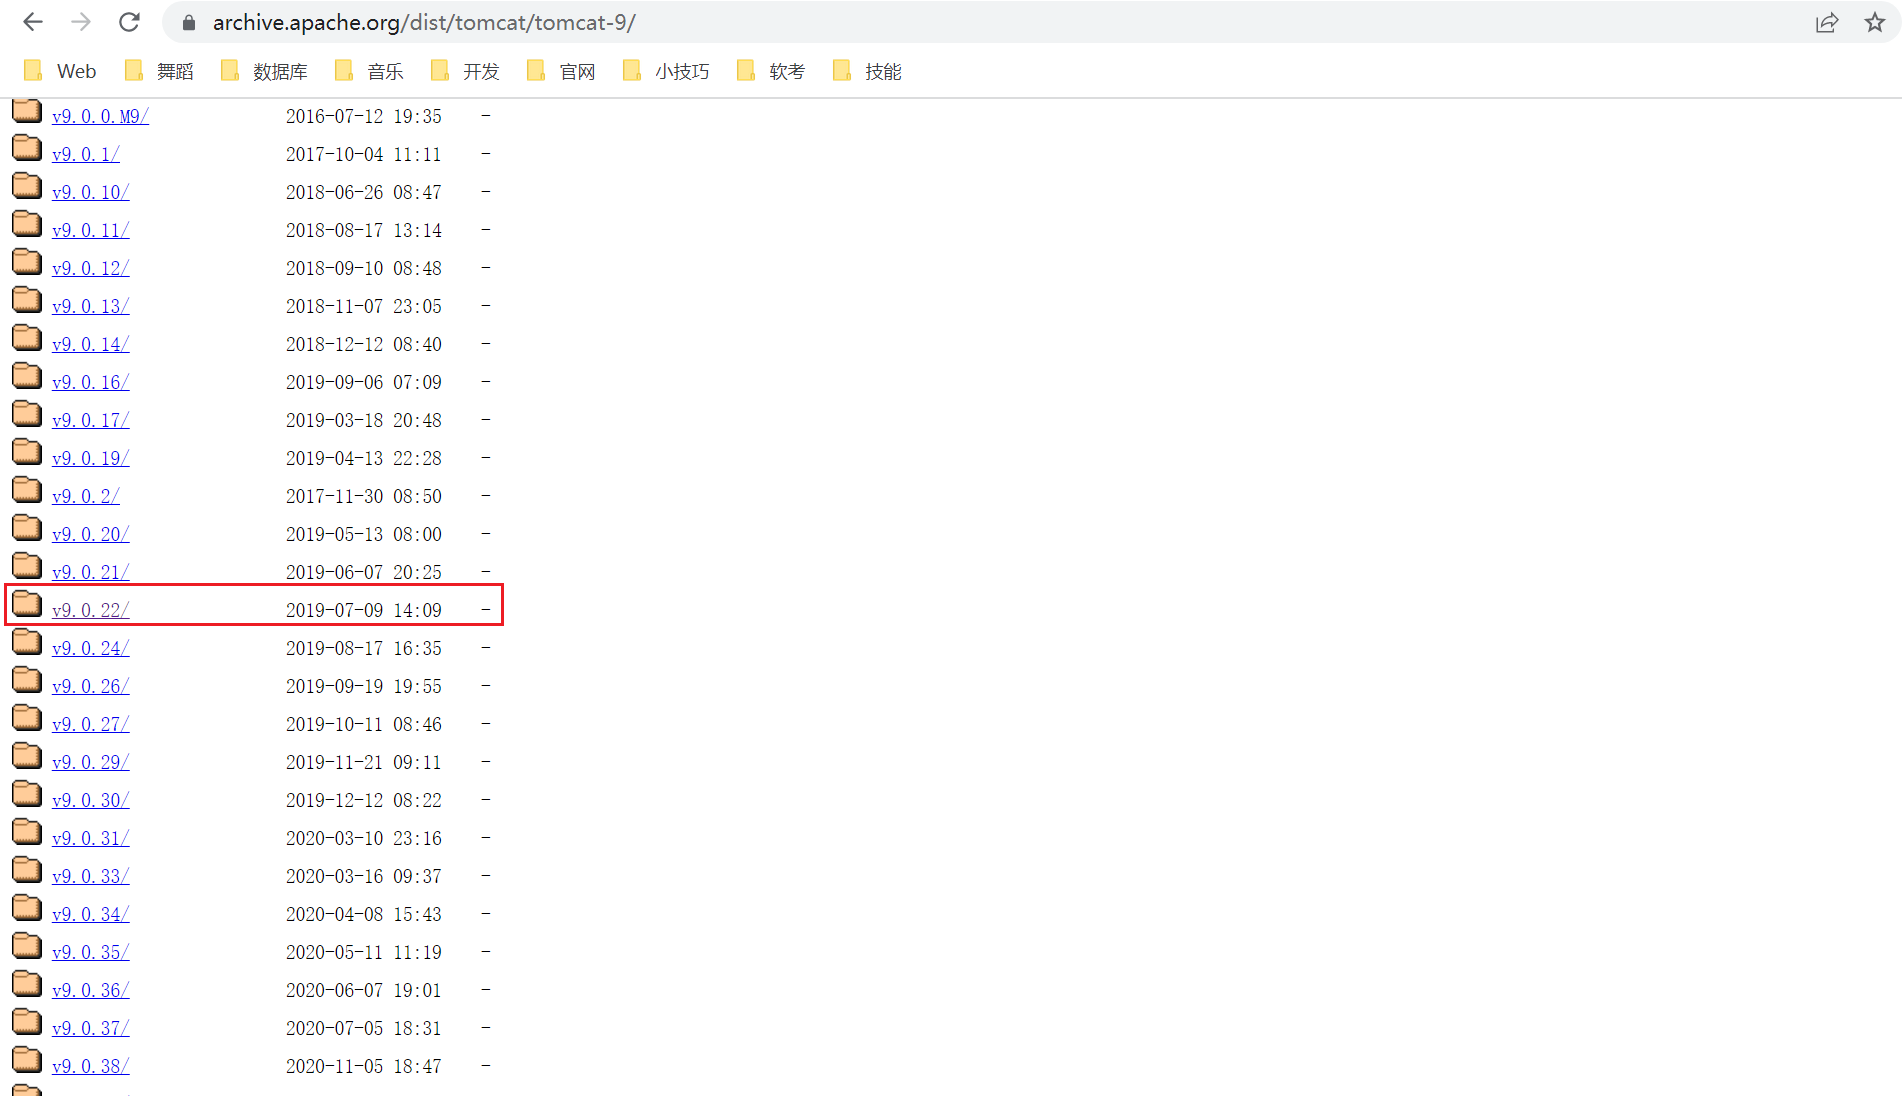Image resolution: width=1902 pixels, height=1096 pixels.
Task: Click the date 2020-11-05 18:47
Action: coord(364,1066)
